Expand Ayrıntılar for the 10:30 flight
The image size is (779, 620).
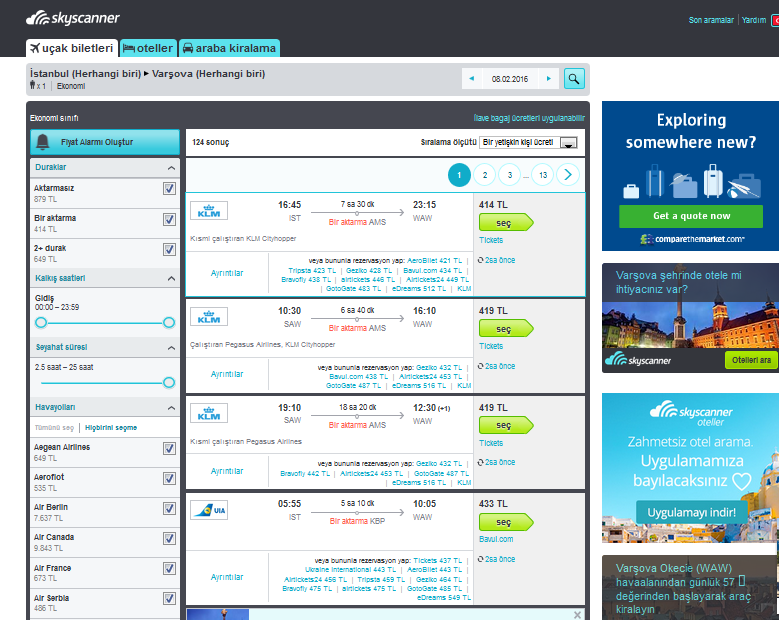coord(227,374)
